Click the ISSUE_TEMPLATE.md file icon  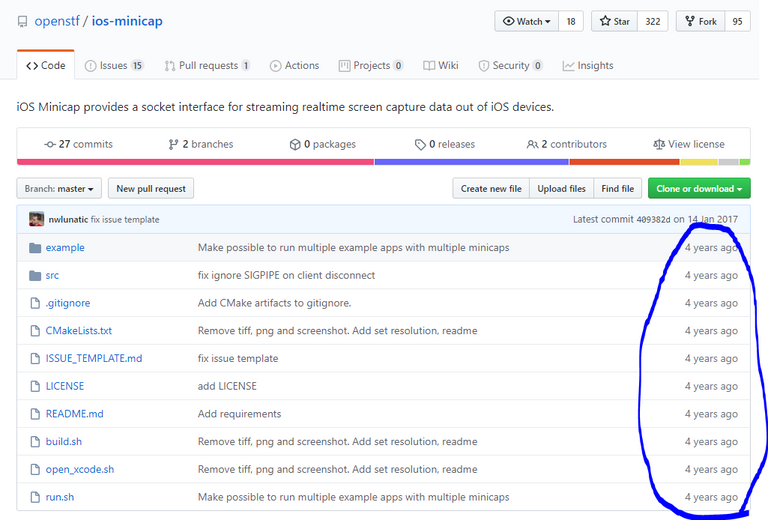(x=35, y=358)
